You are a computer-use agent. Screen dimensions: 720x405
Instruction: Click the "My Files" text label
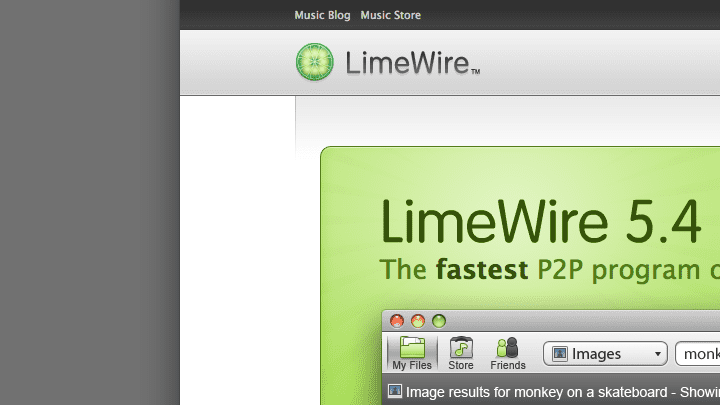[412, 366]
